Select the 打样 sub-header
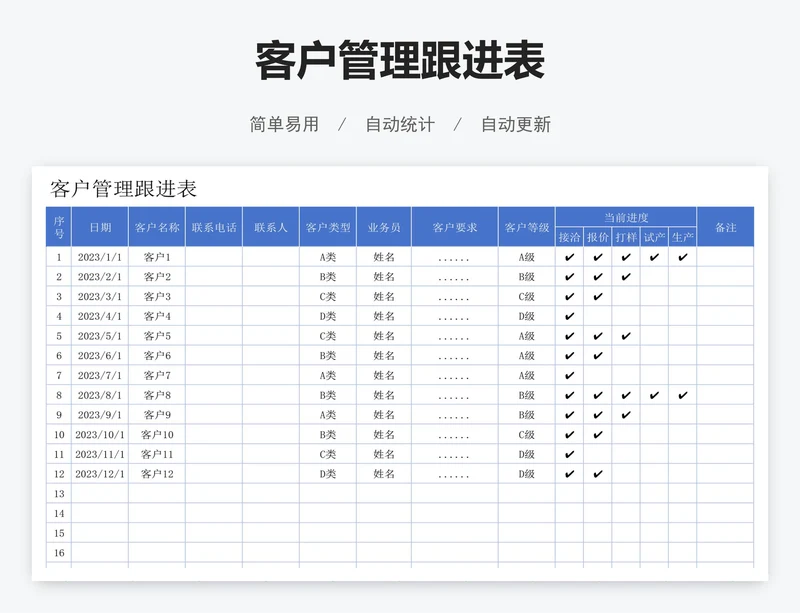 tap(626, 237)
